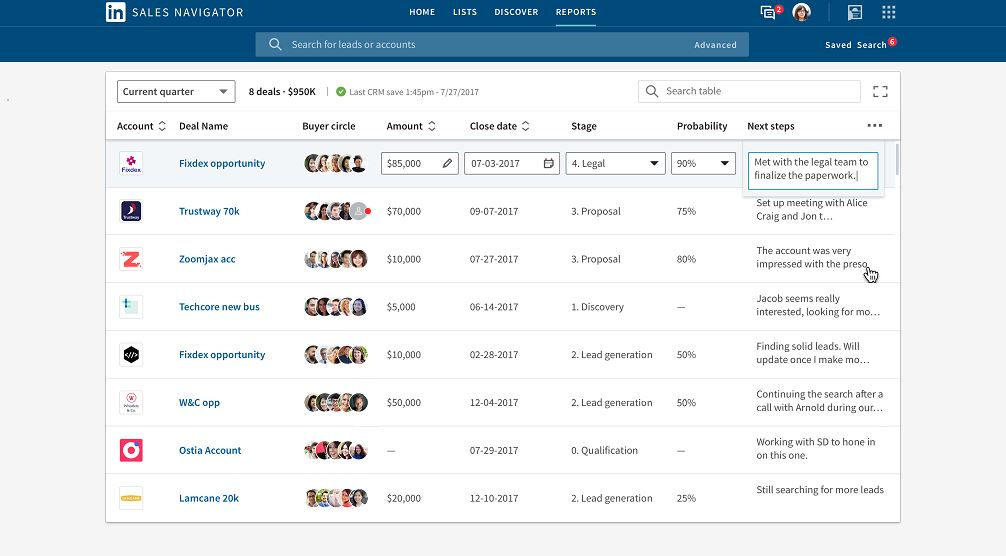1006x556 pixels.
Task: Open the Trustway 70k deal
Action: 209,211
